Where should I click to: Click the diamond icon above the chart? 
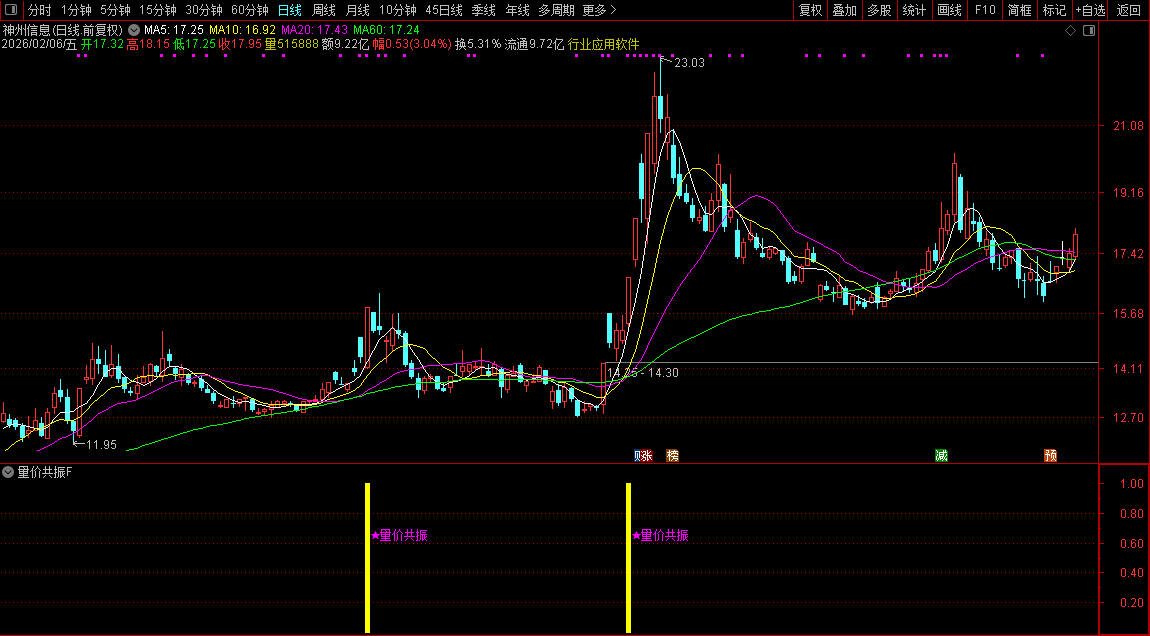(x=1070, y=31)
